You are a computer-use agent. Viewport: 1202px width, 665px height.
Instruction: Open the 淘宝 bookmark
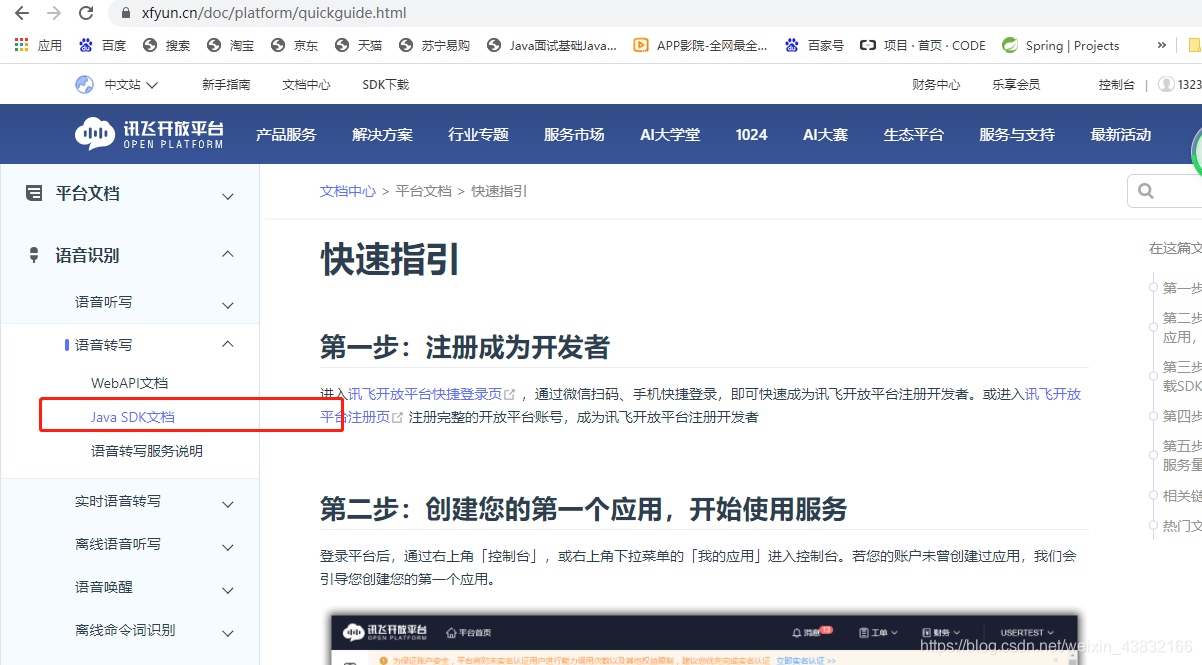pyautogui.click(x=231, y=45)
